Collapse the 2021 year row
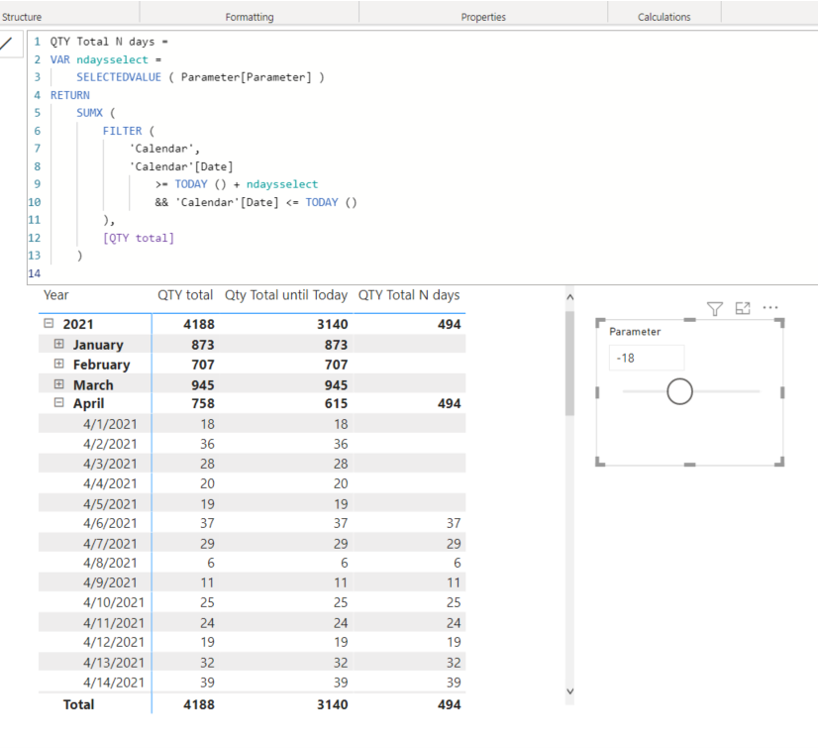The height and width of the screenshot is (748, 818). tap(49, 323)
